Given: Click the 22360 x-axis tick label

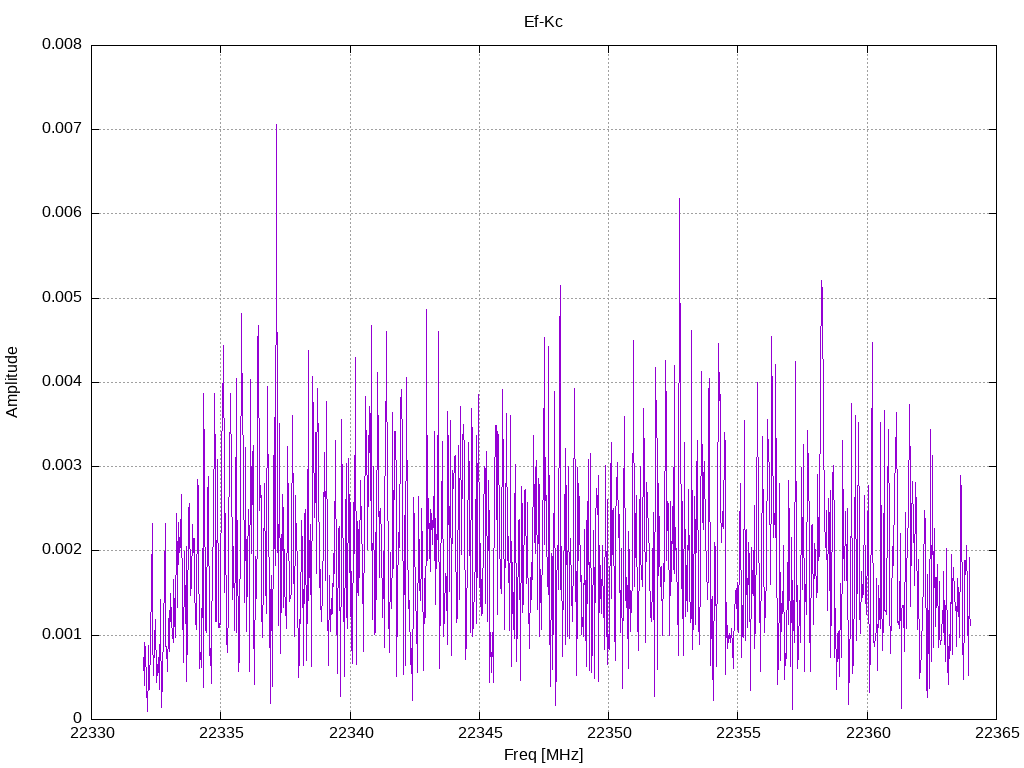Looking at the screenshot, I should tap(868, 733).
